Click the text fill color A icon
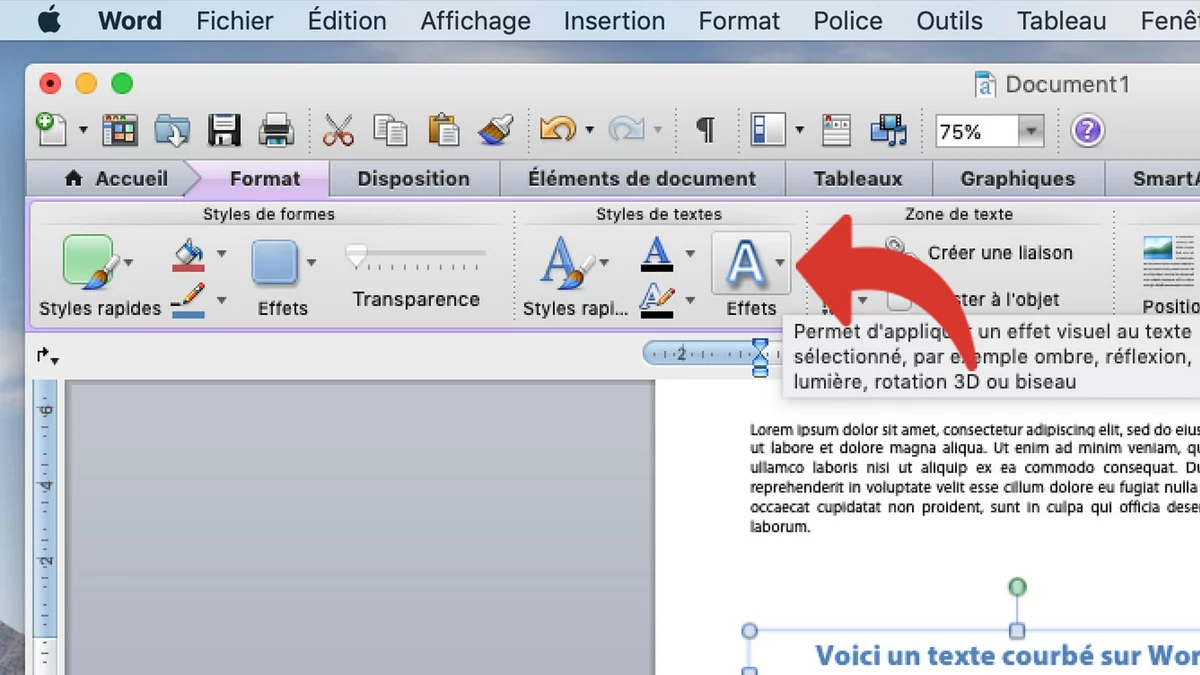This screenshot has width=1200, height=675. (x=656, y=254)
